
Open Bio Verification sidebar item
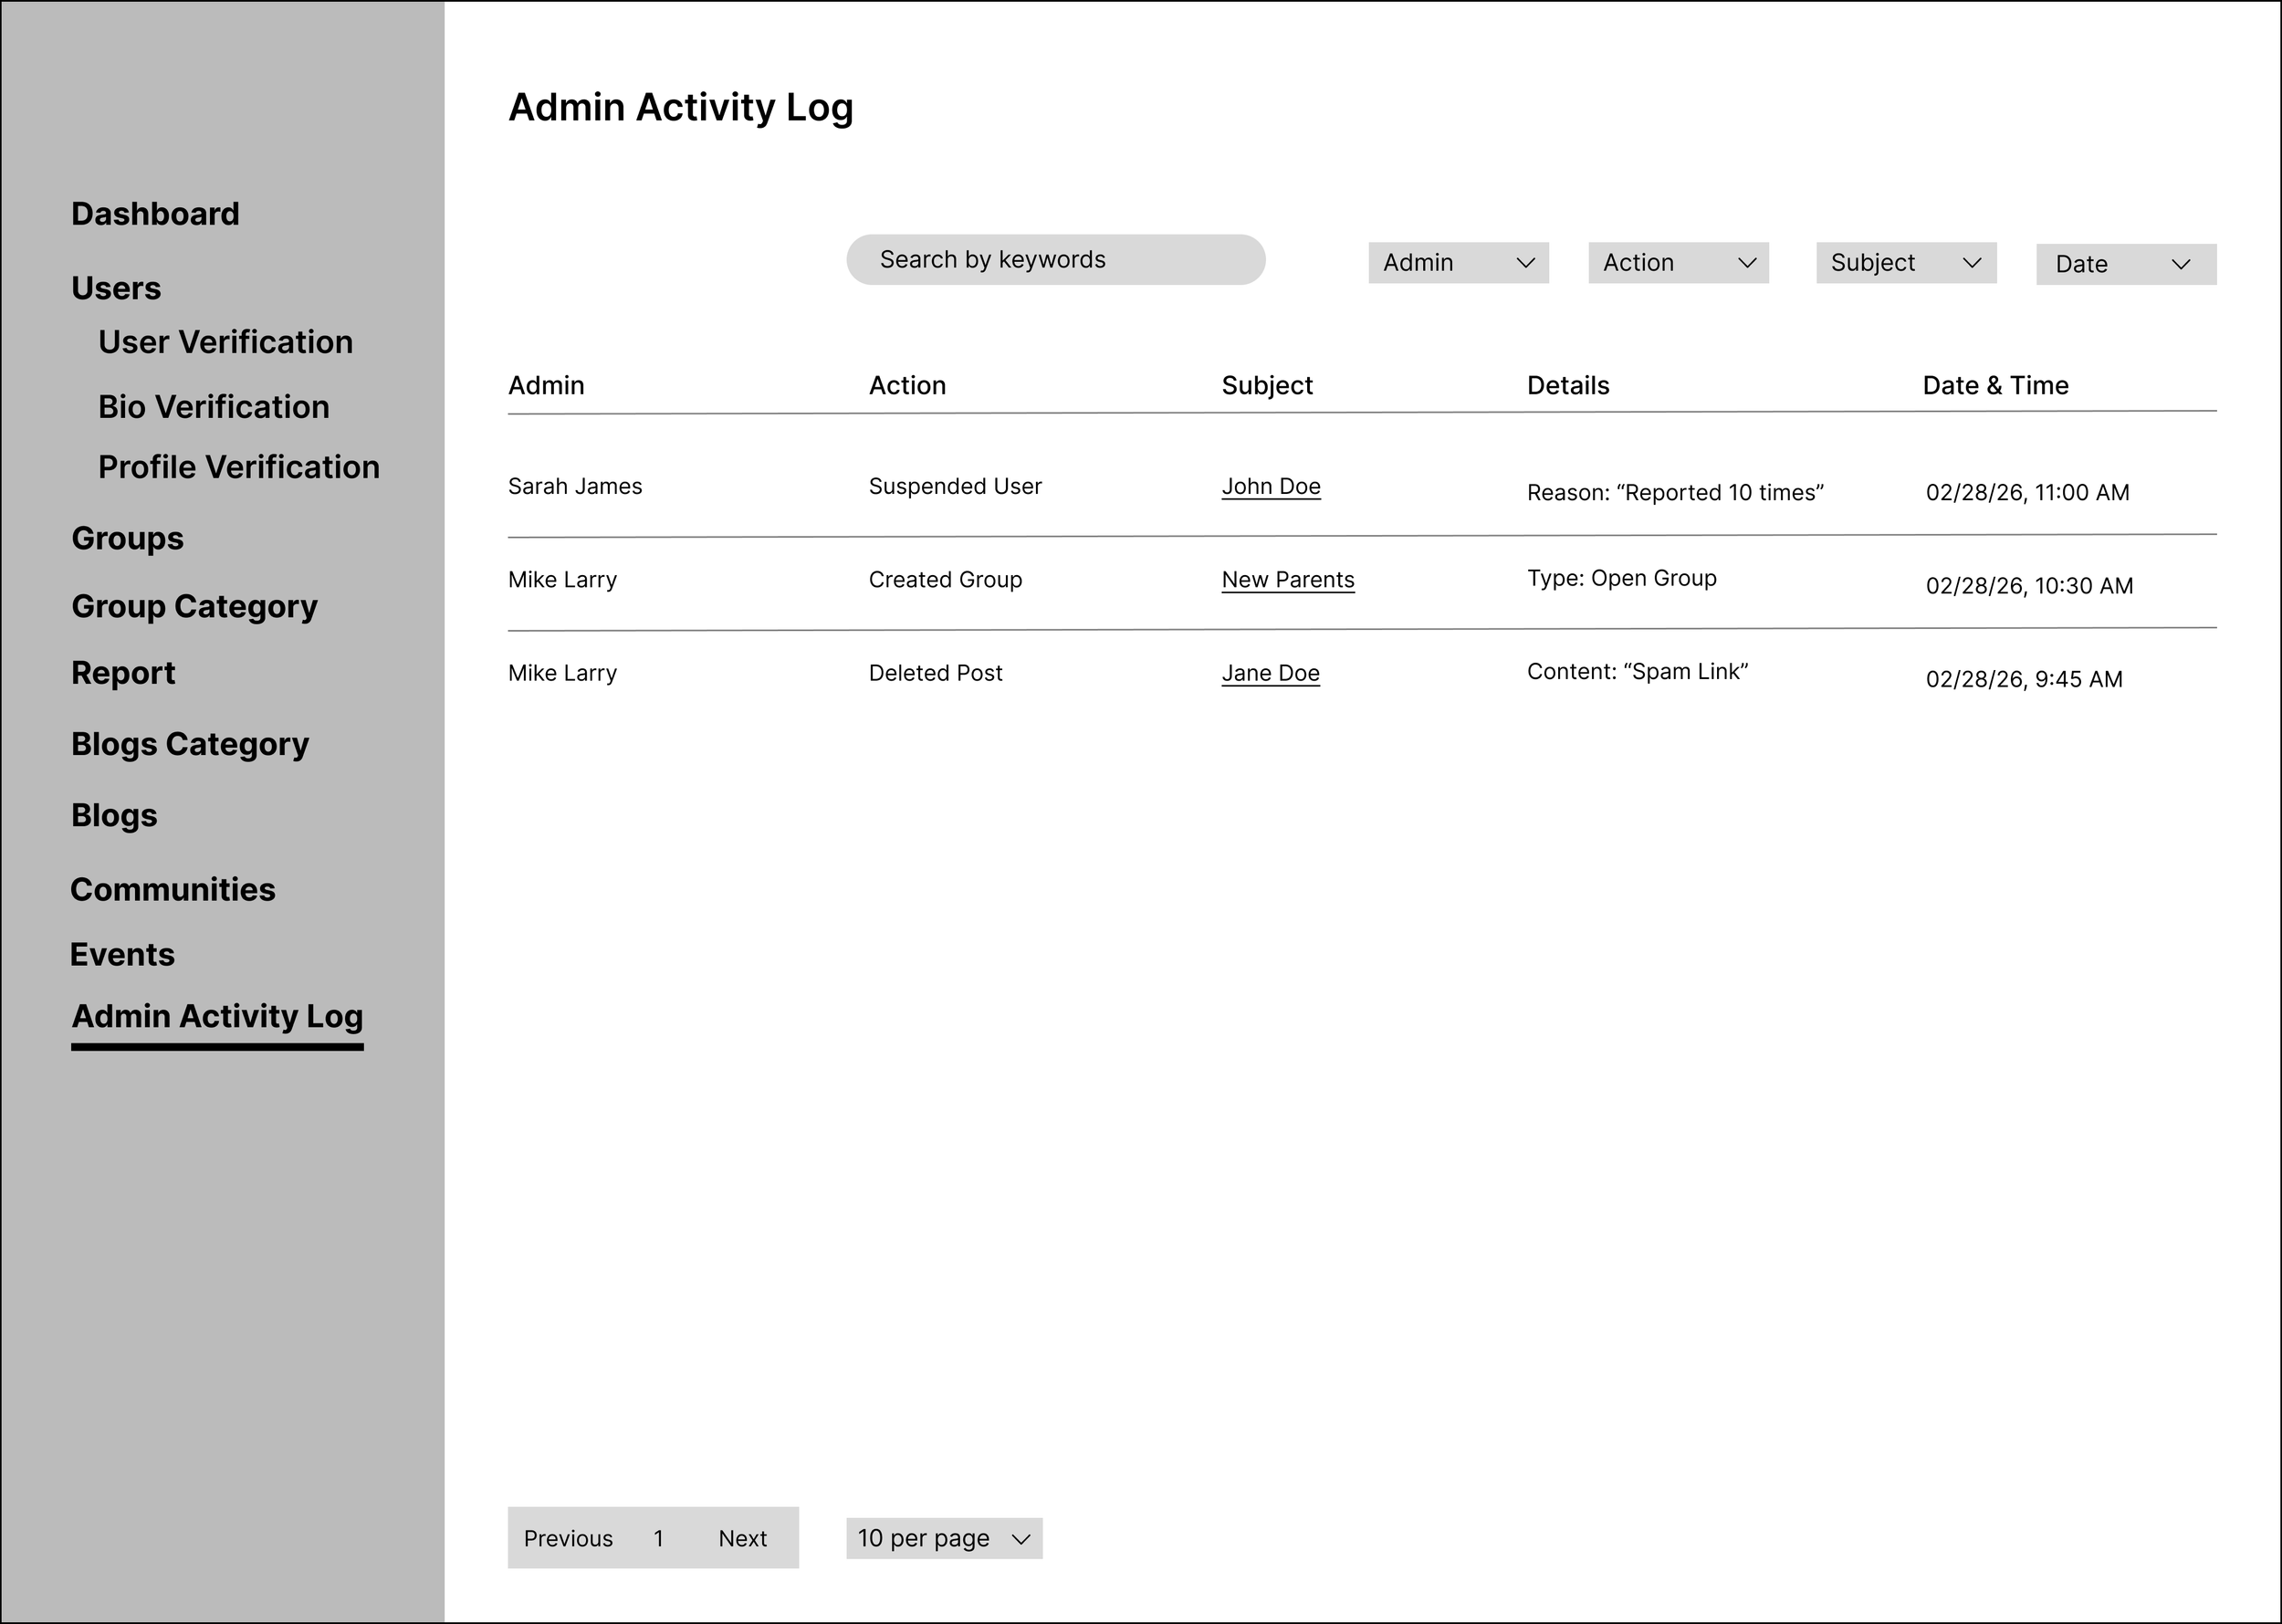(x=213, y=407)
